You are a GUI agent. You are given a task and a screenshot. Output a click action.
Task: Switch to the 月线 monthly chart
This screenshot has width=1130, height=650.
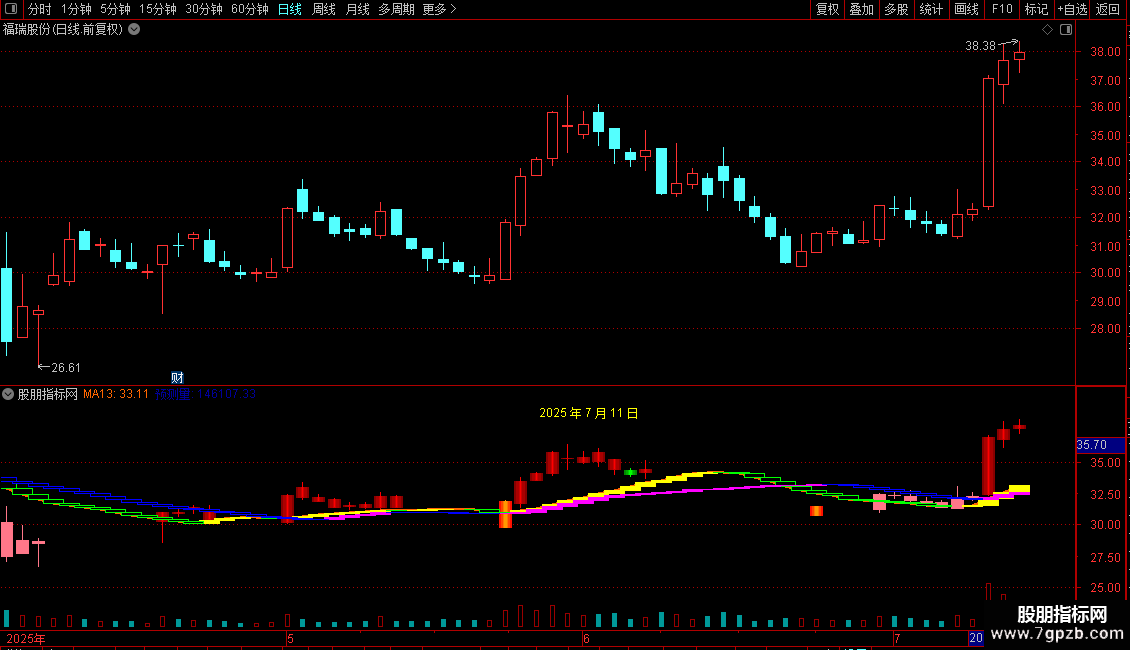pos(357,9)
